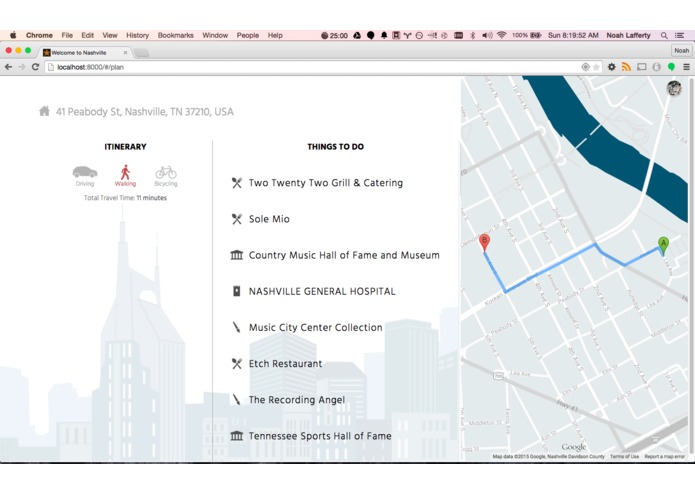Click the Noah profile button in Chrome

point(681,51)
